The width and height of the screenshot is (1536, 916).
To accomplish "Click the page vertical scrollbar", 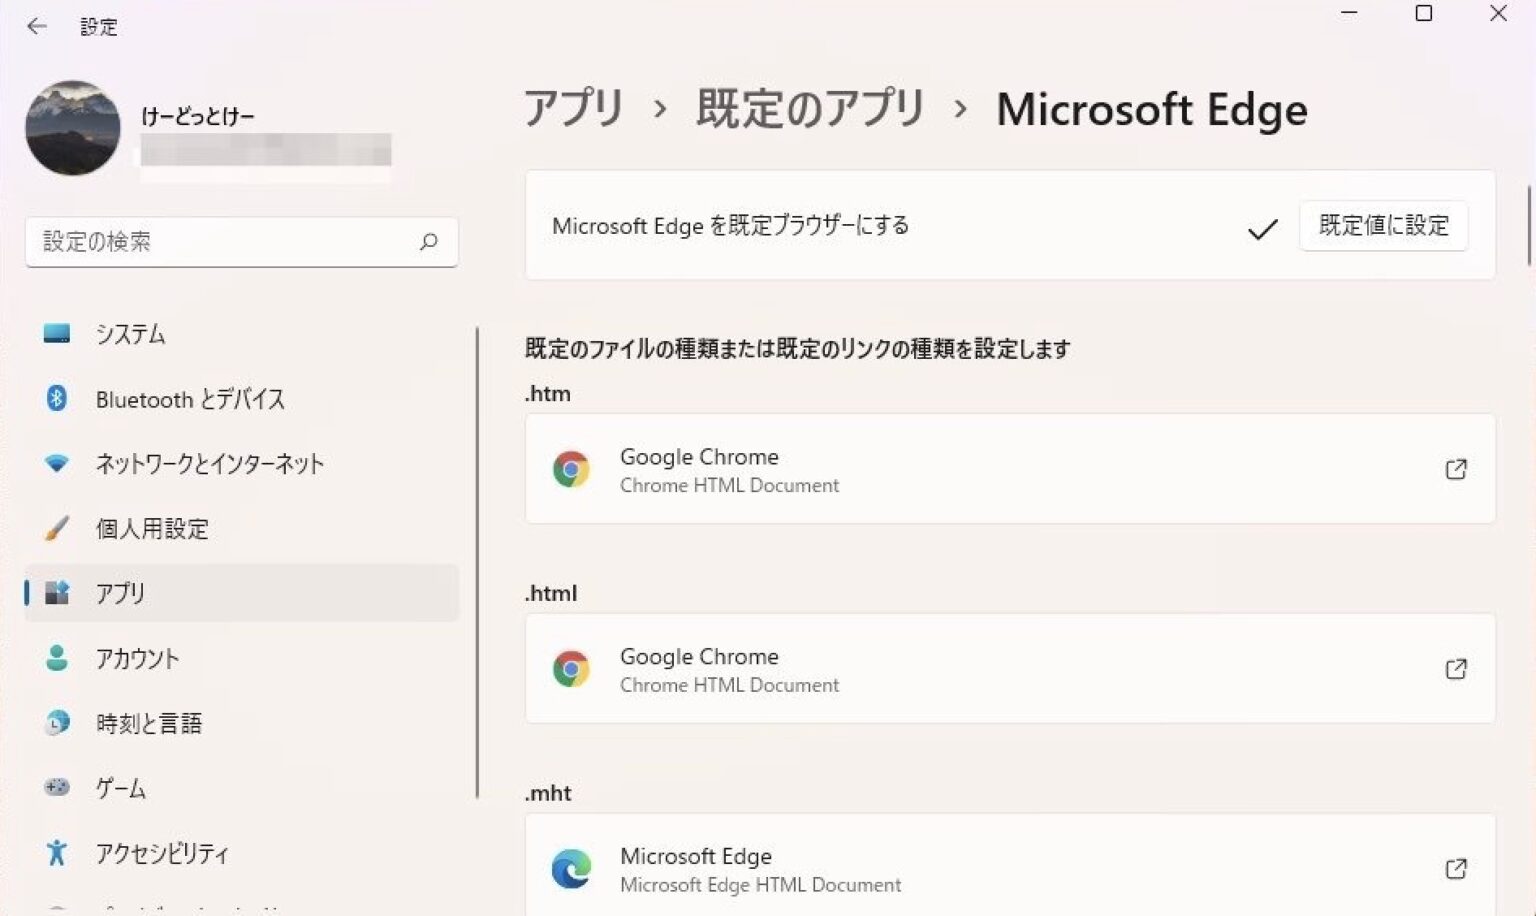I will (x=1528, y=225).
